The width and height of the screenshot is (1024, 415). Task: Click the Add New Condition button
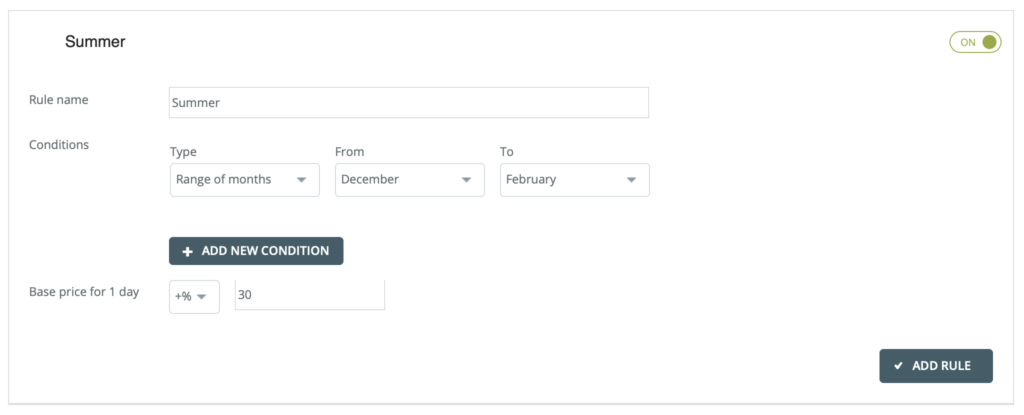click(256, 251)
